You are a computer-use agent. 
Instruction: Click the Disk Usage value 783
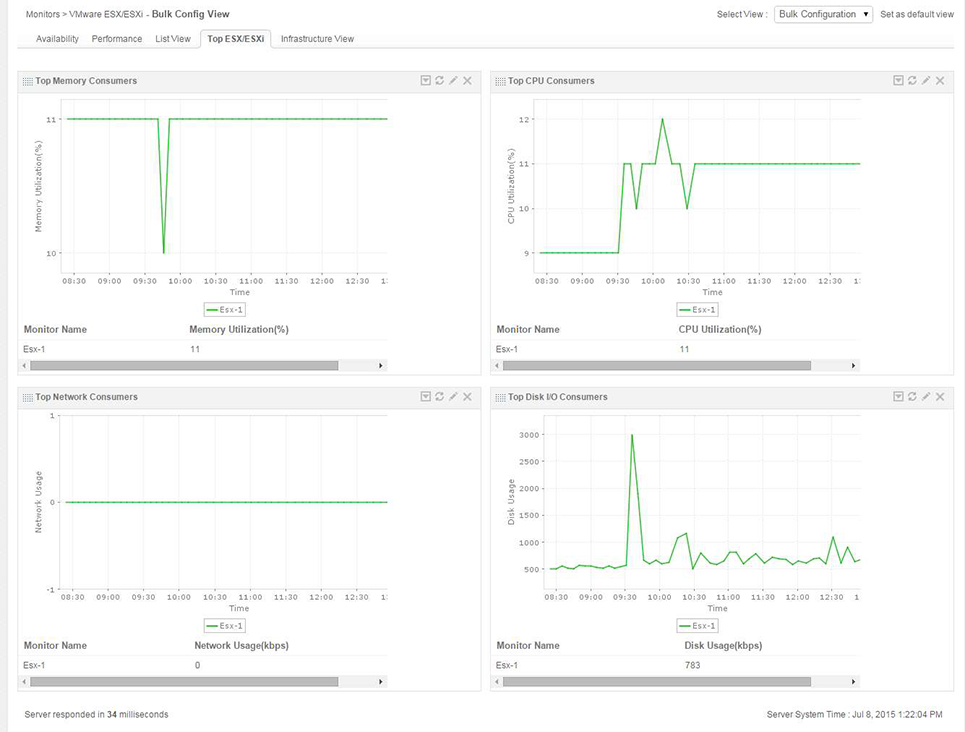[x=692, y=665]
